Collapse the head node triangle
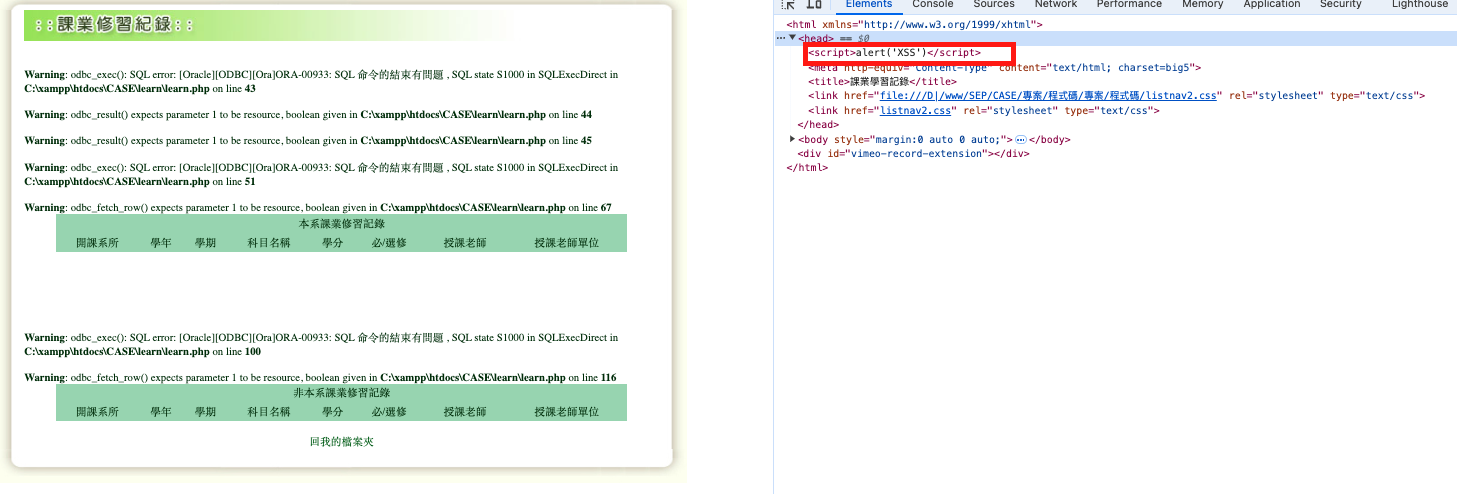The width and height of the screenshot is (1457, 494). point(793,38)
